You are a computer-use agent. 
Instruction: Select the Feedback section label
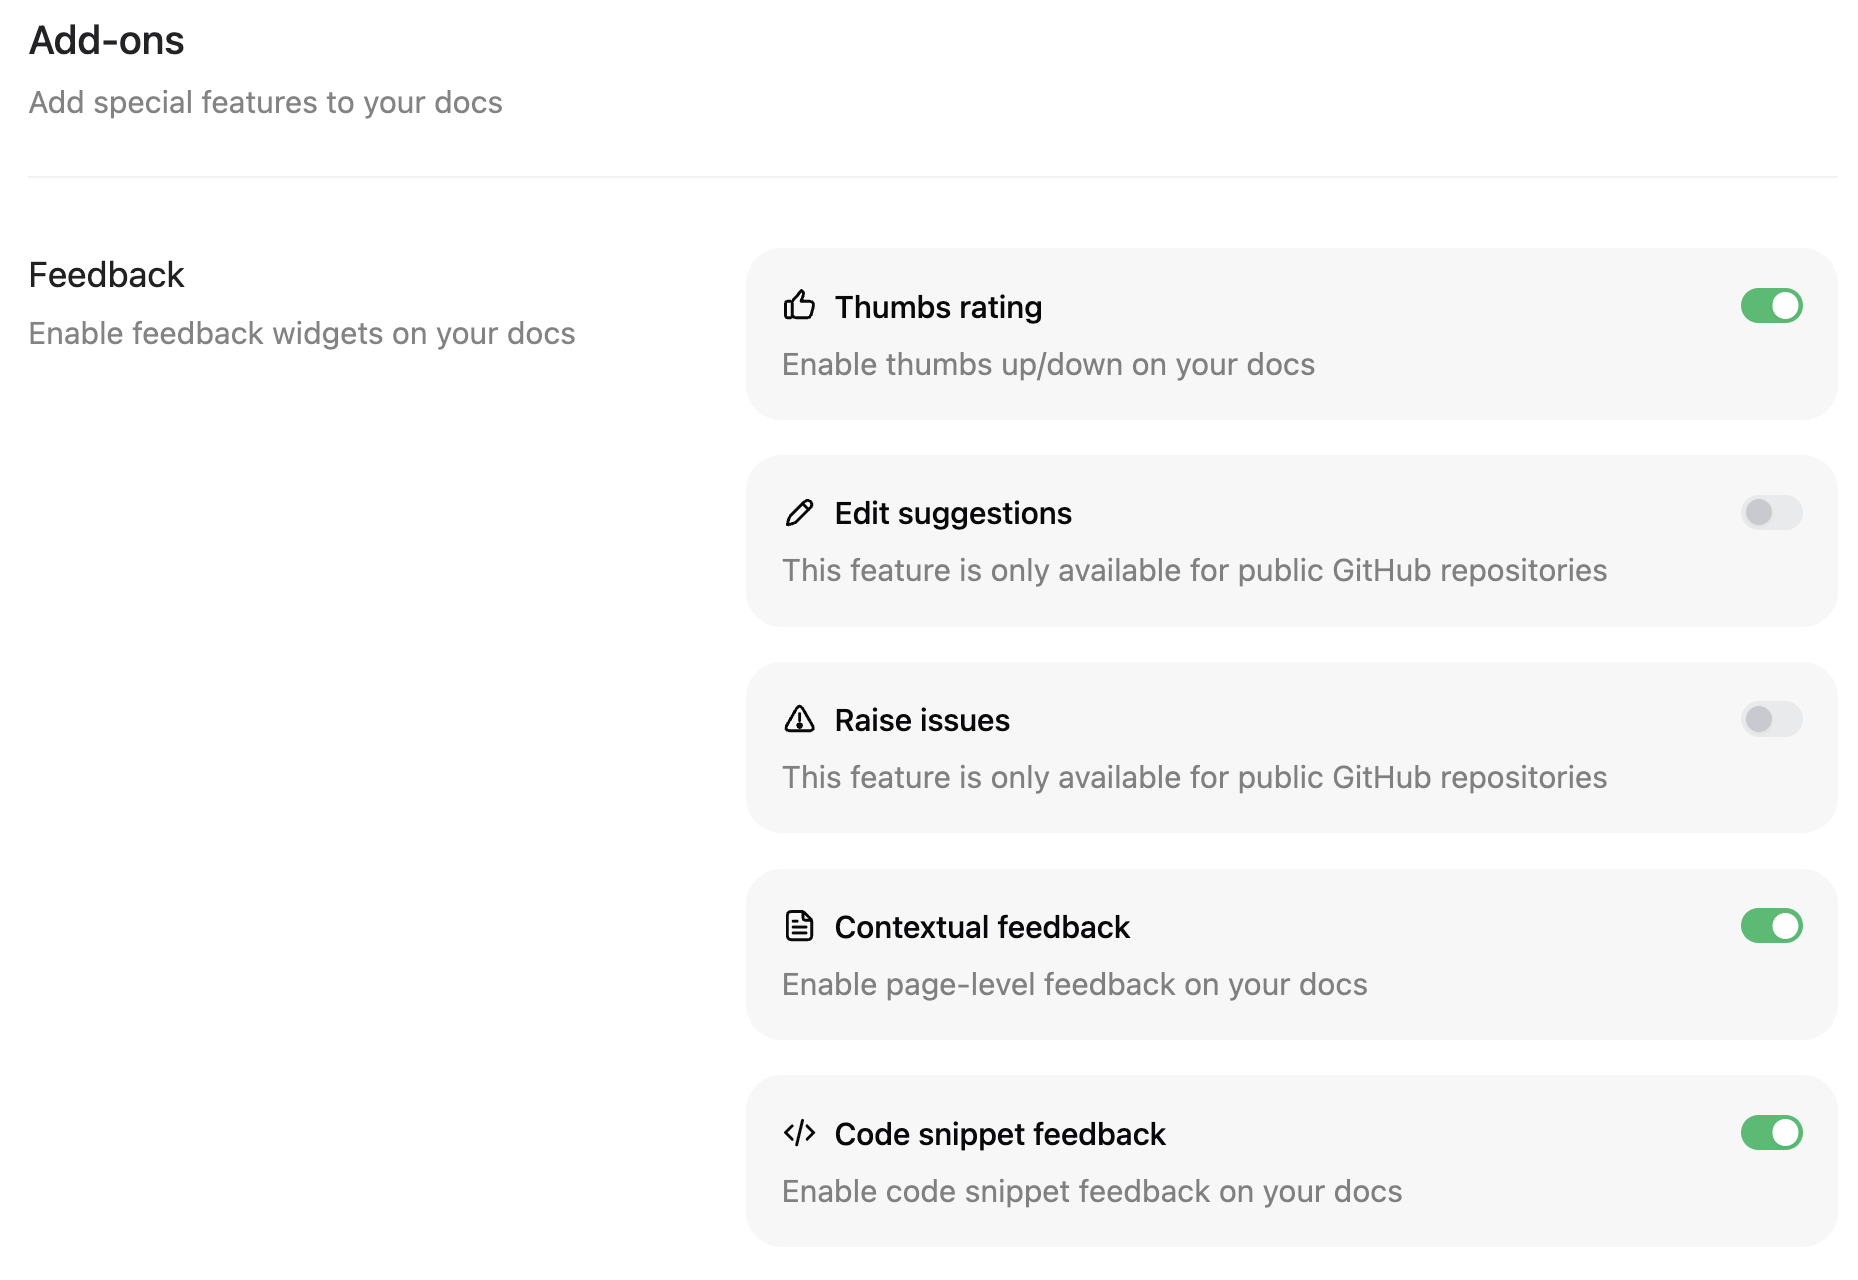point(106,274)
